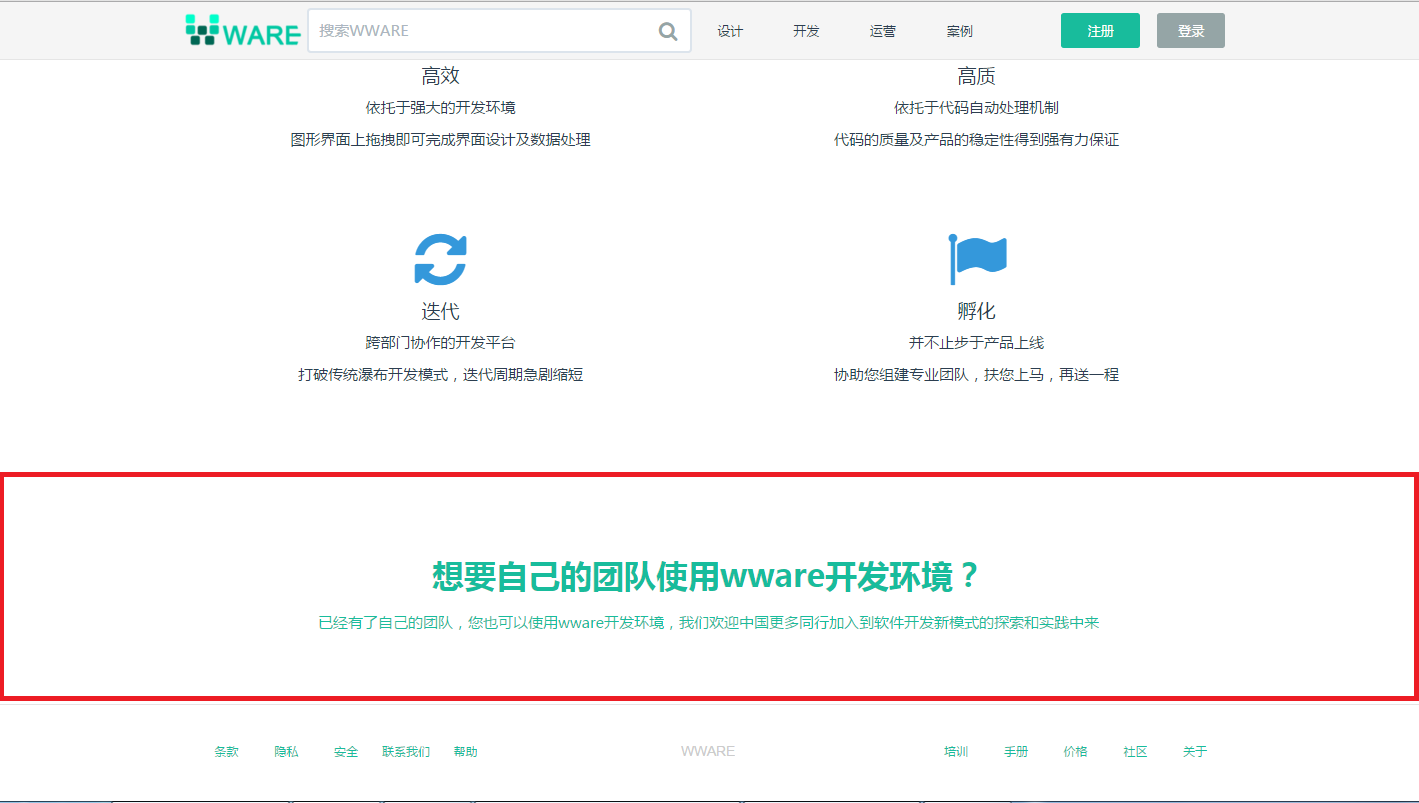The image size is (1419, 803).
Task: Go to the 培训 footer link
Action: point(956,752)
